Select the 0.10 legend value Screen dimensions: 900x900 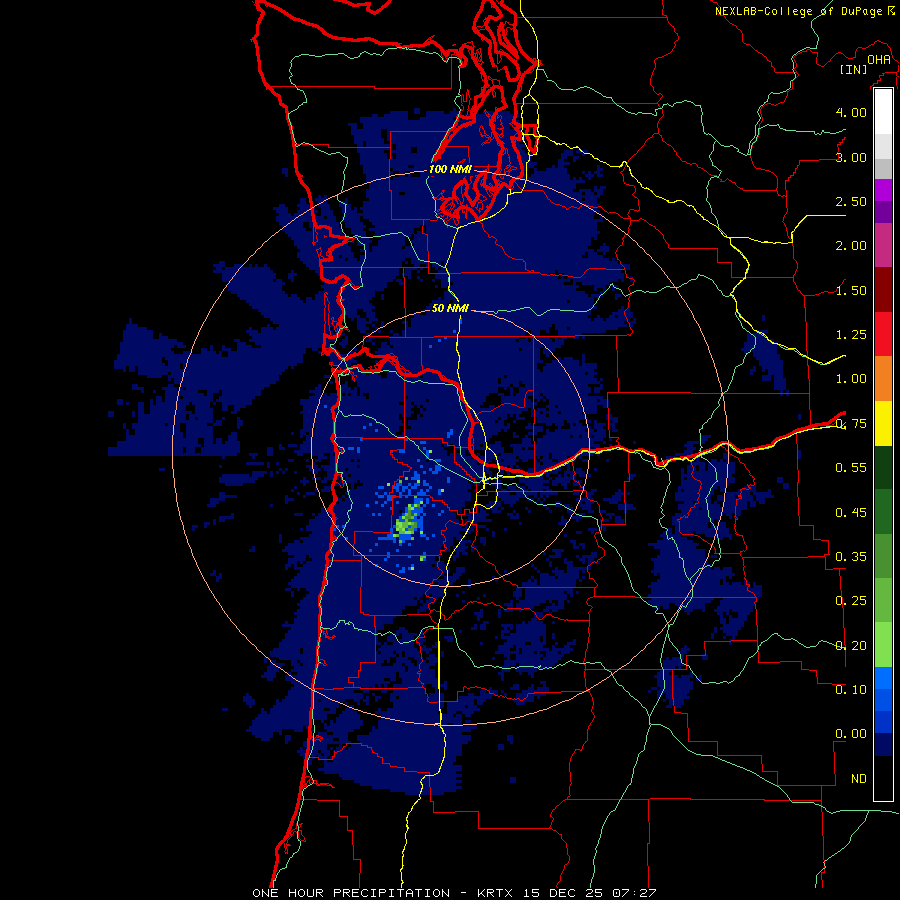[851, 689]
